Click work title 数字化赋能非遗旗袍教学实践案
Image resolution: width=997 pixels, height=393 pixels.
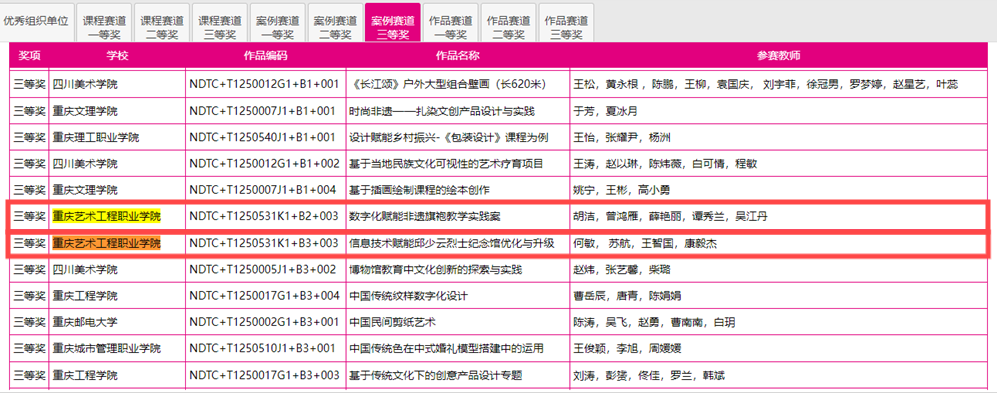(425, 217)
